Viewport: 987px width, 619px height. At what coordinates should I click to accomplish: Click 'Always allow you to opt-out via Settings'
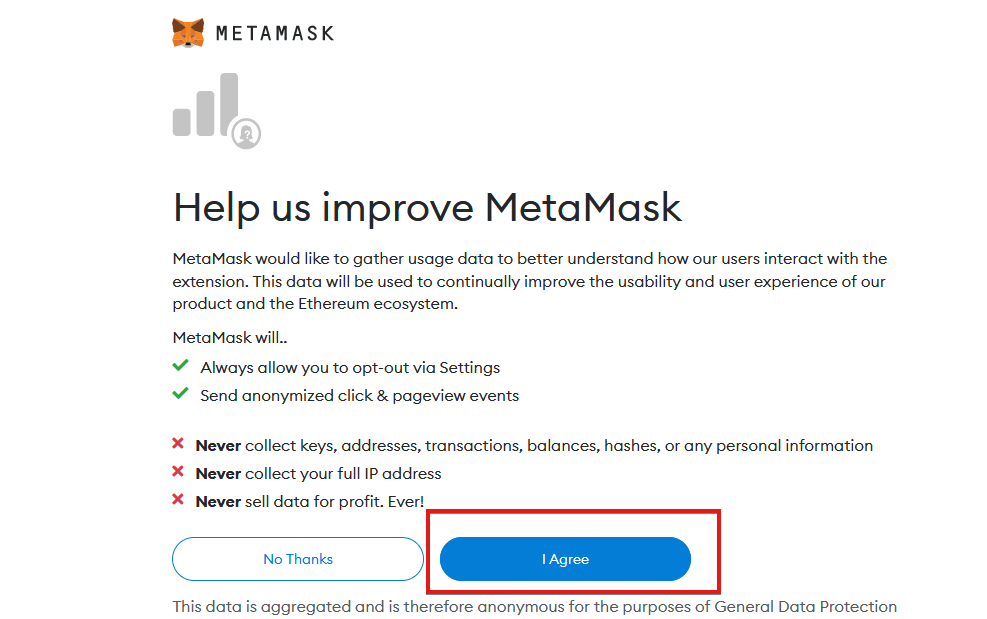click(350, 368)
